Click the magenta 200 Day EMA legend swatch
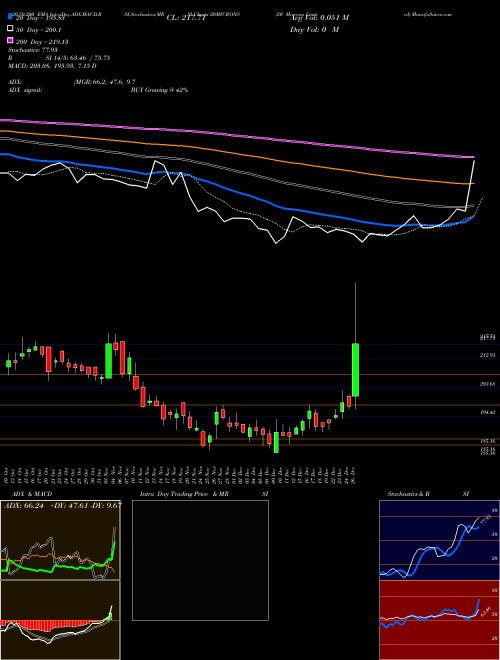 pyautogui.click(x=11, y=41)
